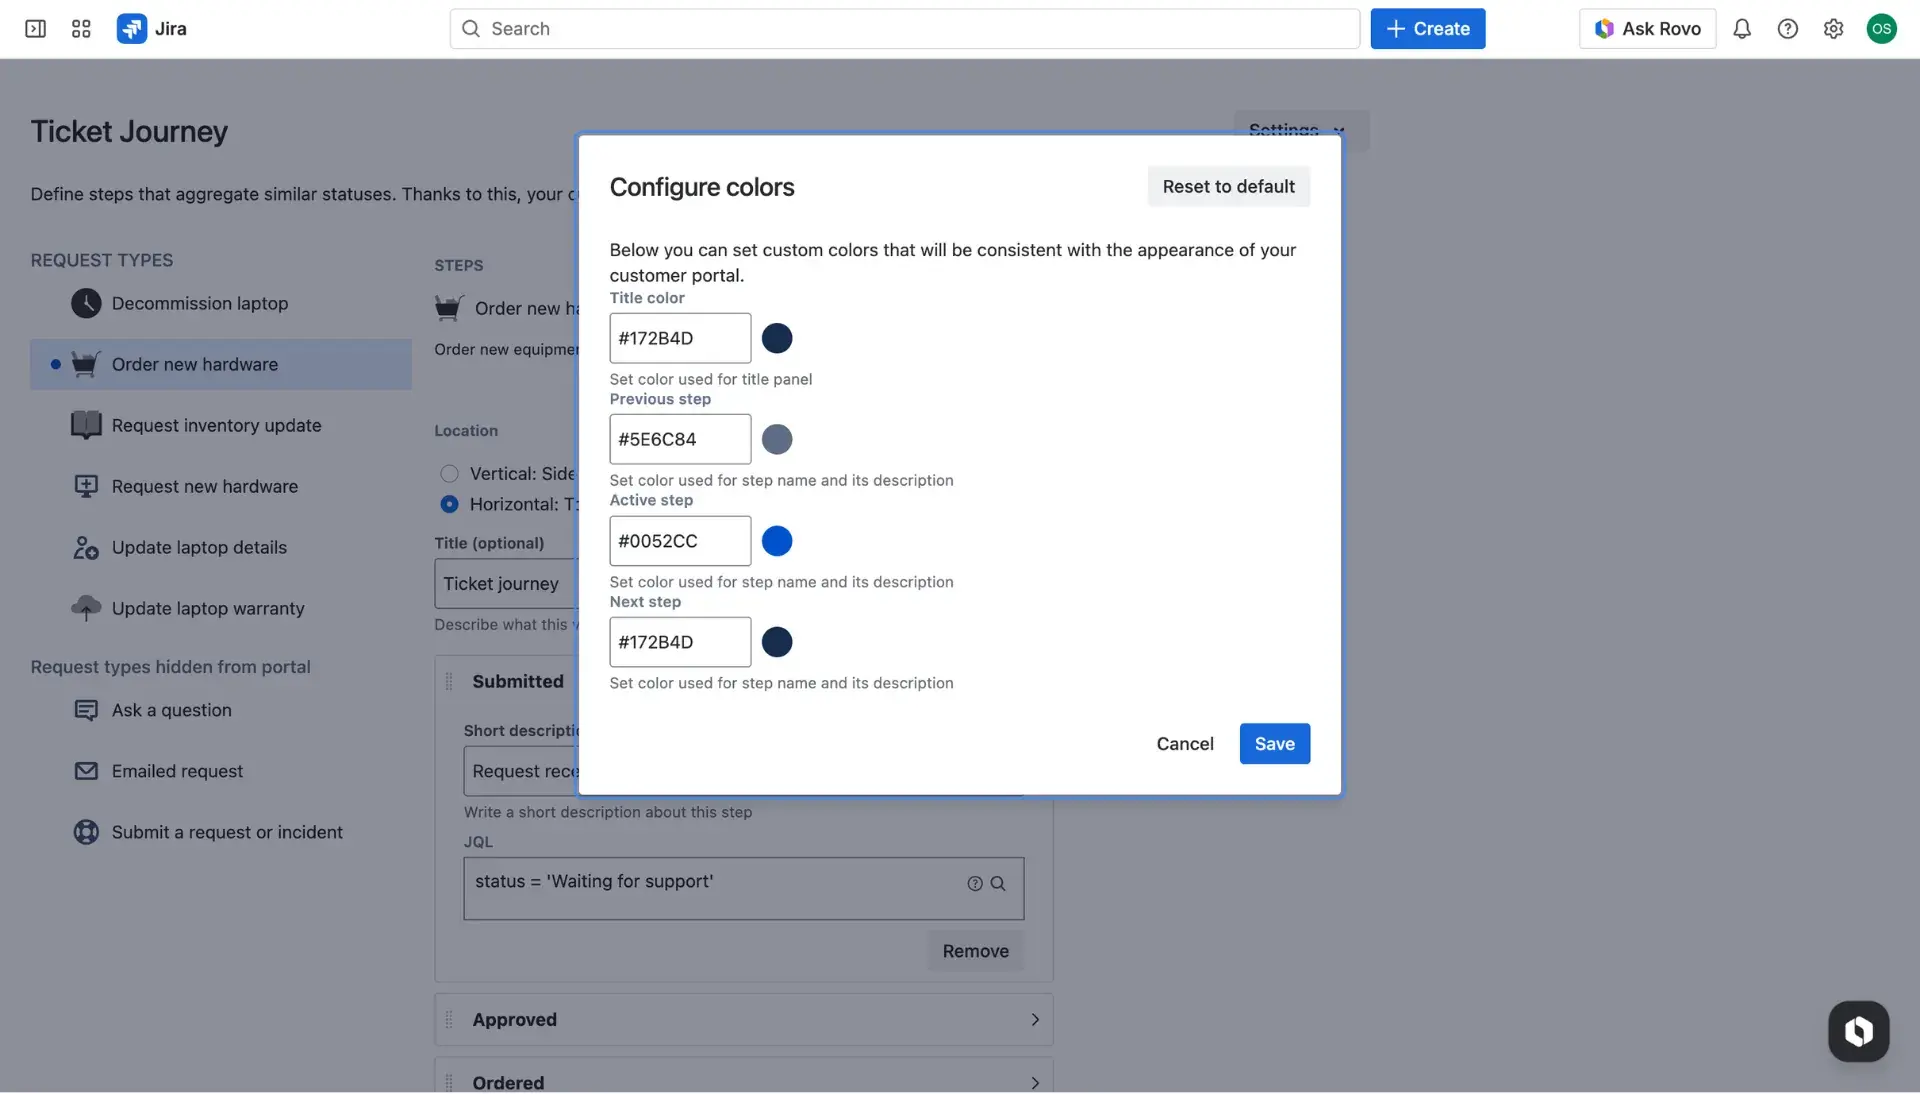Open notifications via the bell icon
Image resolution: width=1920 pixels, height=1094 pixels.
[1742, 28]
